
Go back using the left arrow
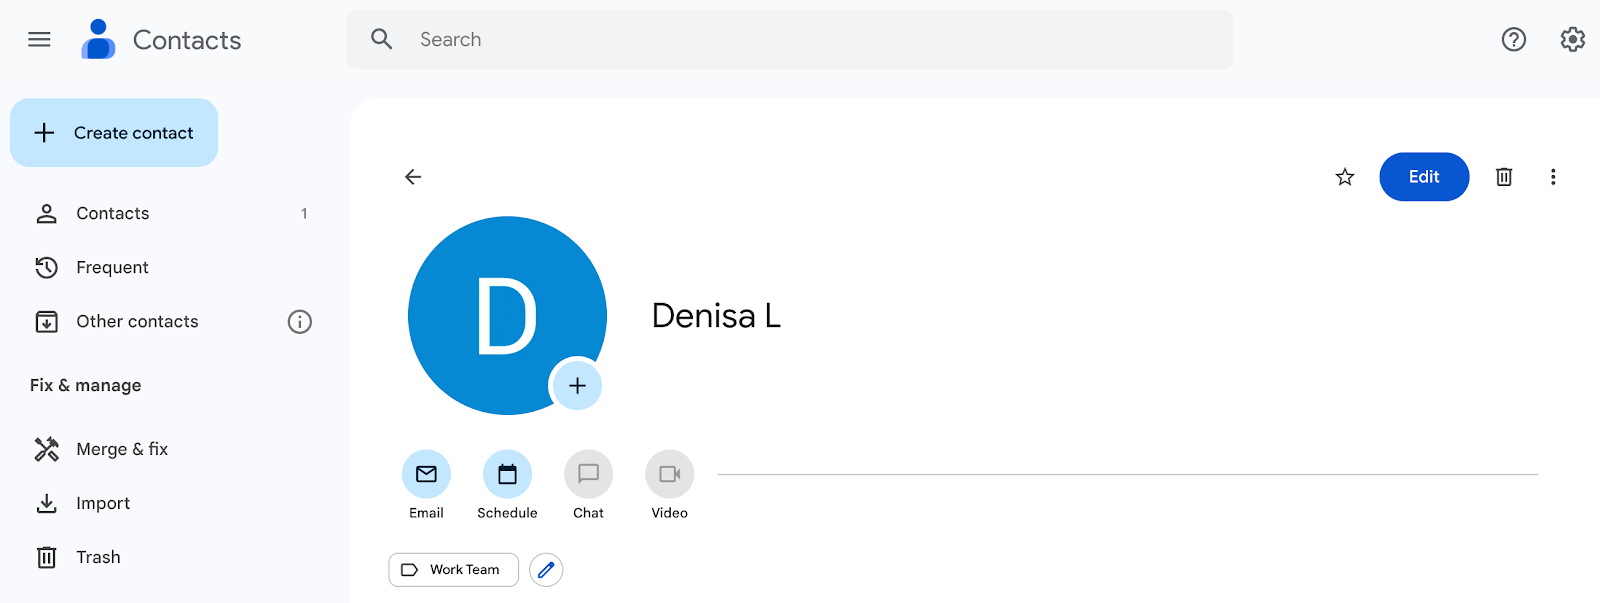click(413, 177)
